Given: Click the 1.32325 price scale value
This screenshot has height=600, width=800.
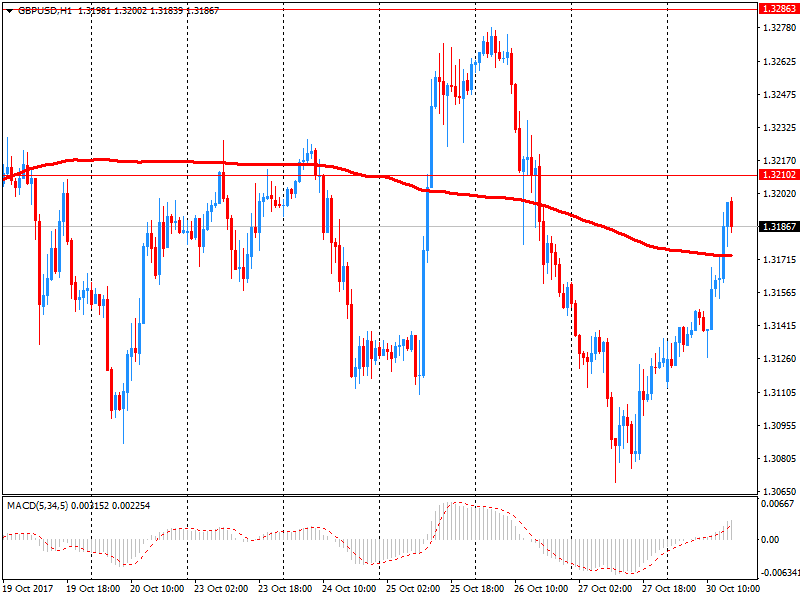Looking at the screenshot, I should tap(779, 128).
